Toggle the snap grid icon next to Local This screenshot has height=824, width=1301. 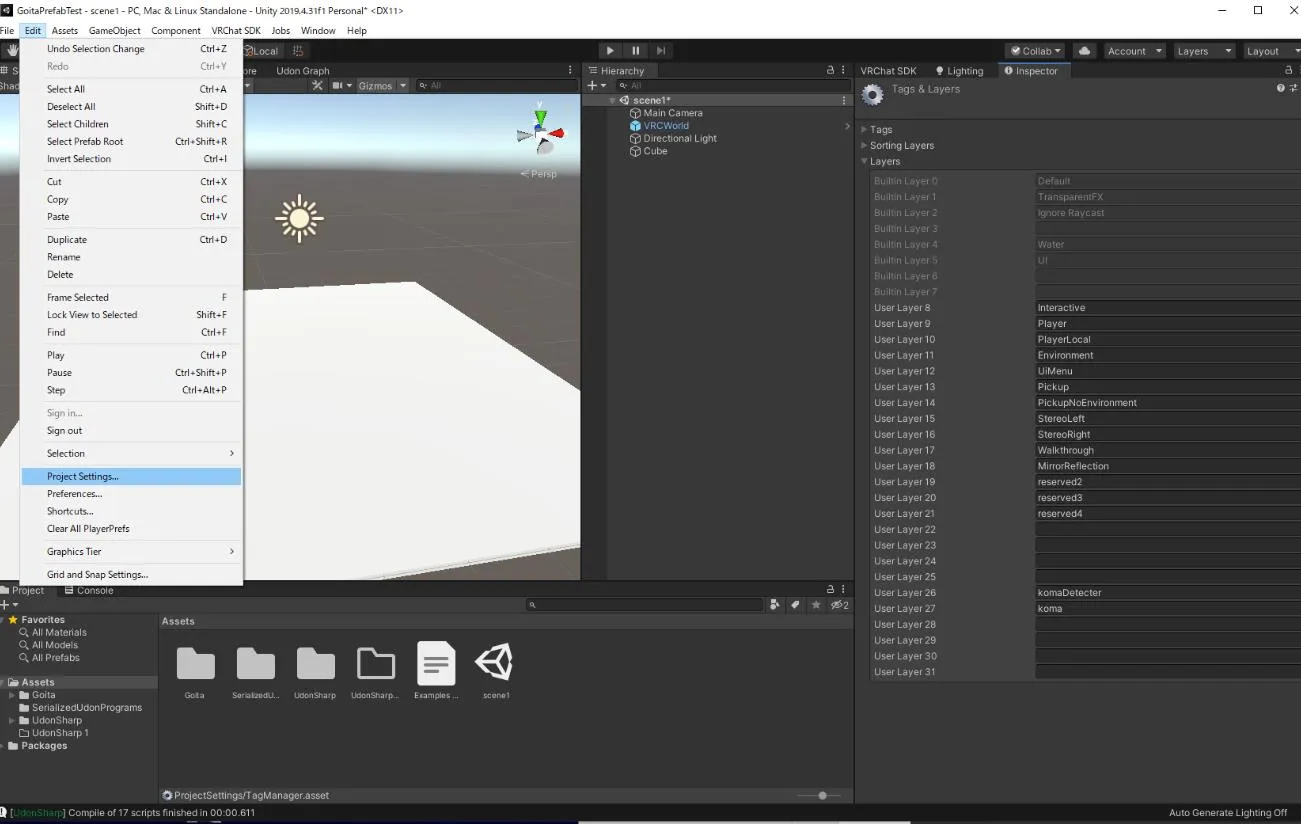[298, 51]
